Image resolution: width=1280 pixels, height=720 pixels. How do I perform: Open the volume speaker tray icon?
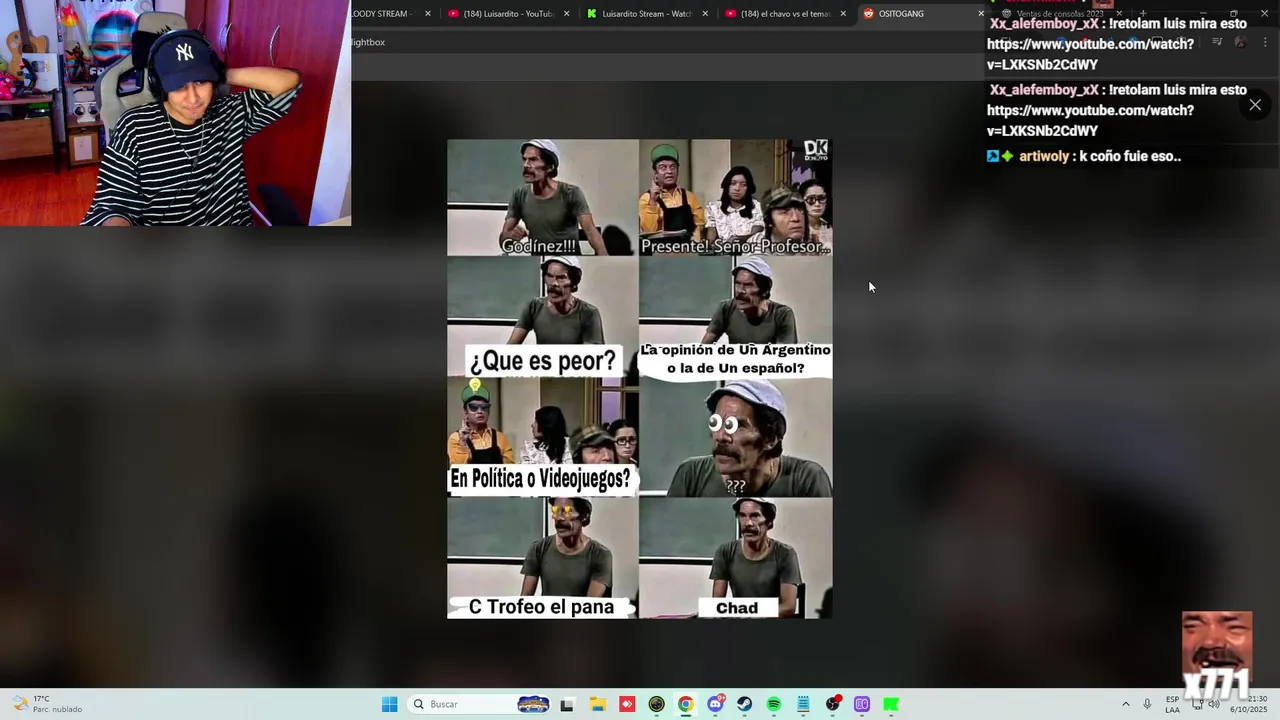pos(1214,704)
